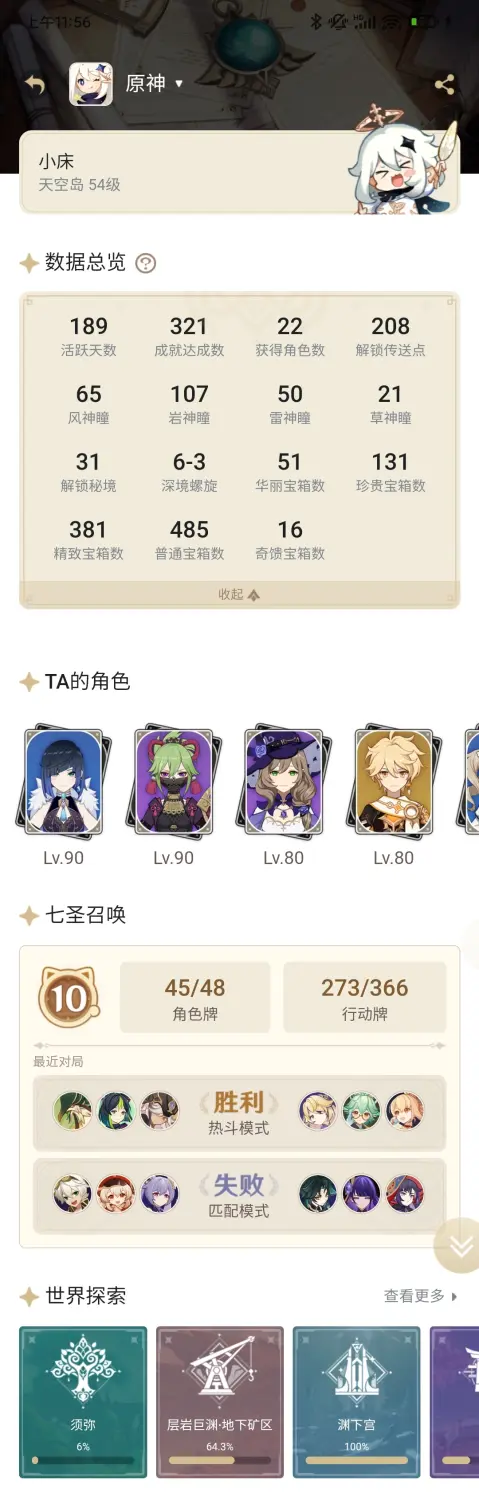
Task: Open the 胜利 热斗模式 match record
Action: point(239,1112)
